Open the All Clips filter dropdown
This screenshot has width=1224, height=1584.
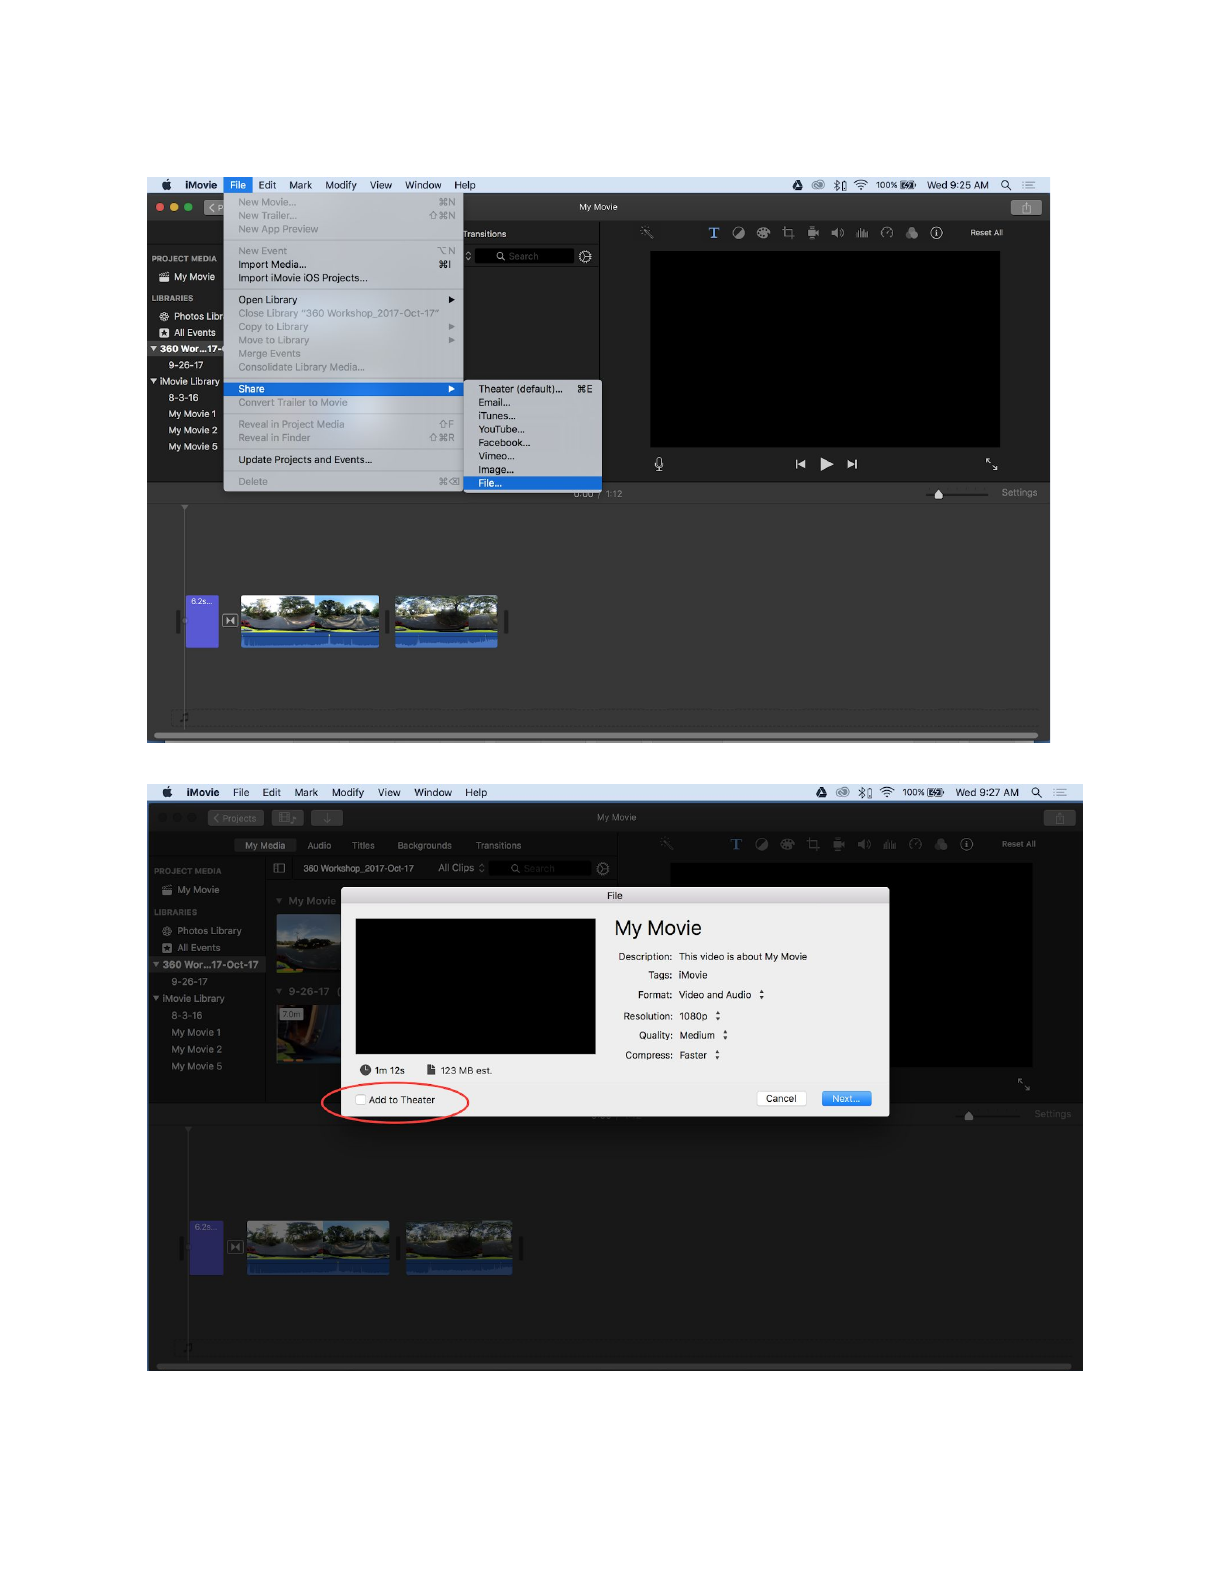click(461, 868)
